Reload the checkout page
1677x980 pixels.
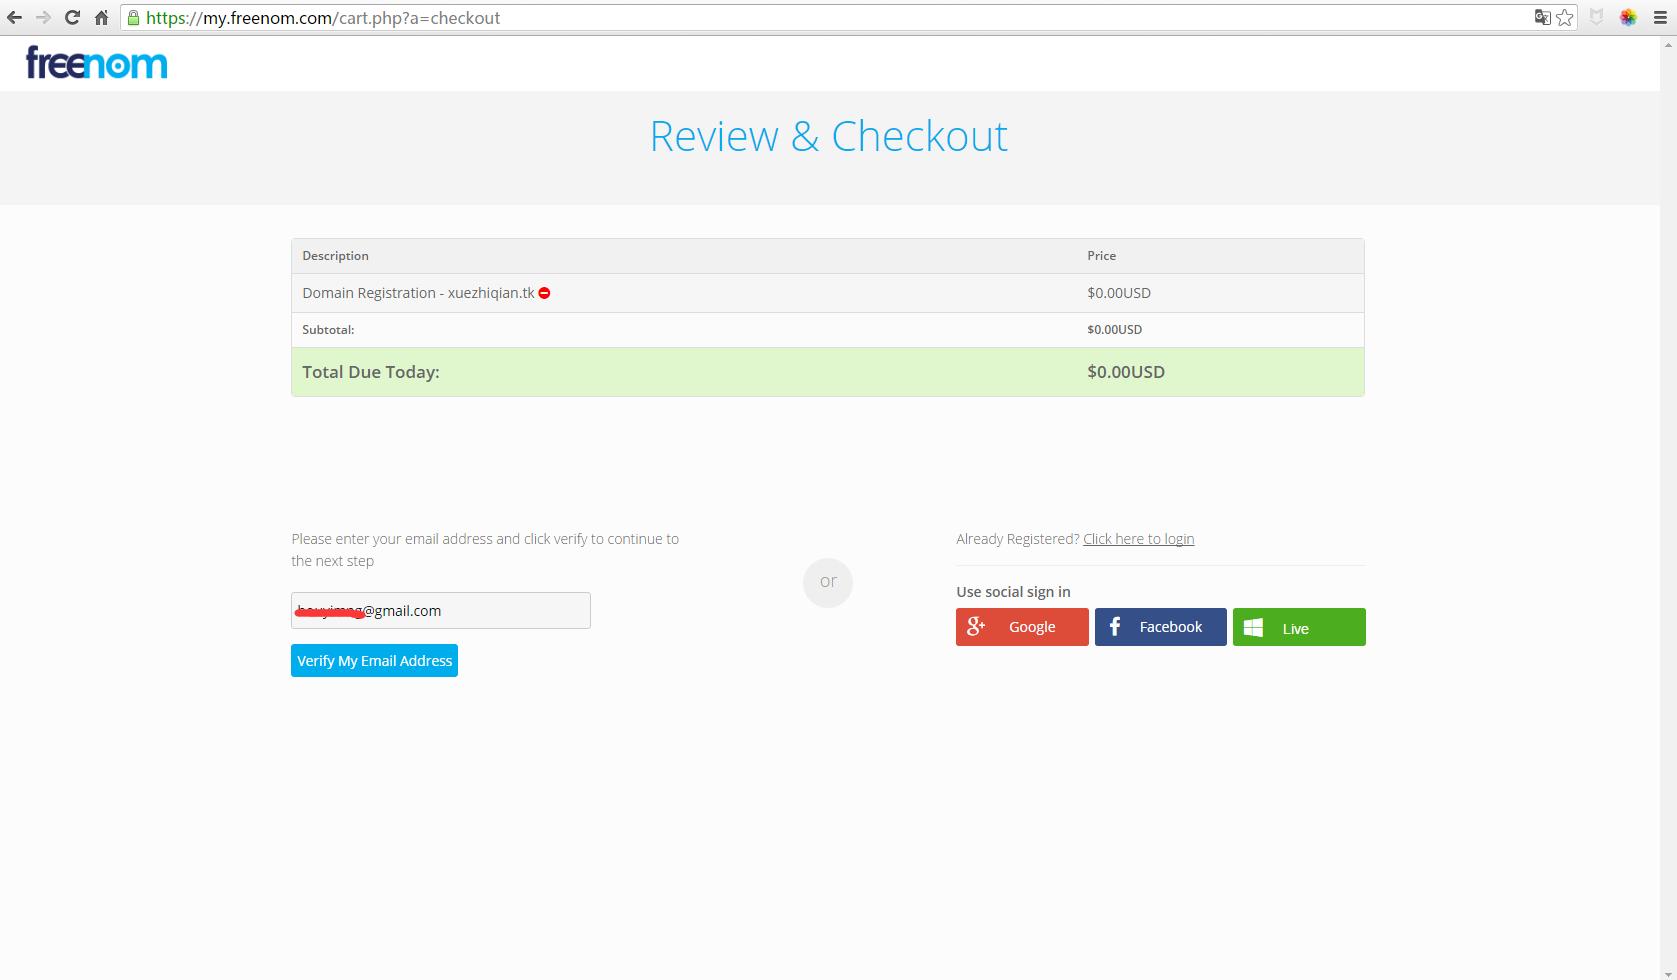[72, 18]
